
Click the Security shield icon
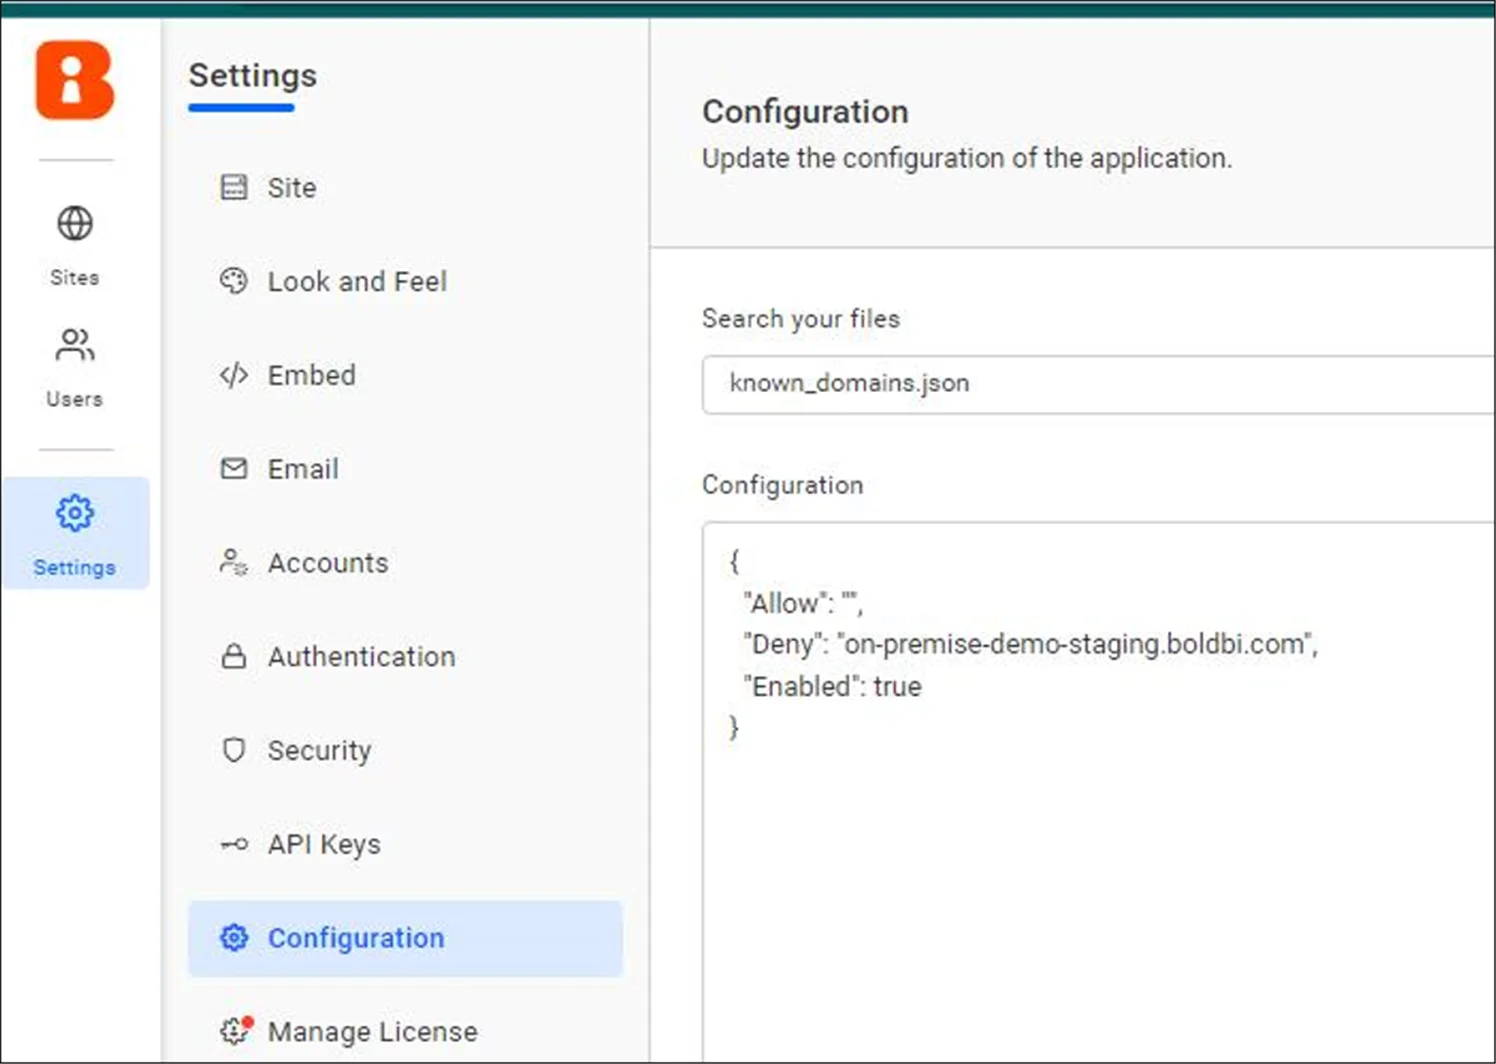coord(234,750)
